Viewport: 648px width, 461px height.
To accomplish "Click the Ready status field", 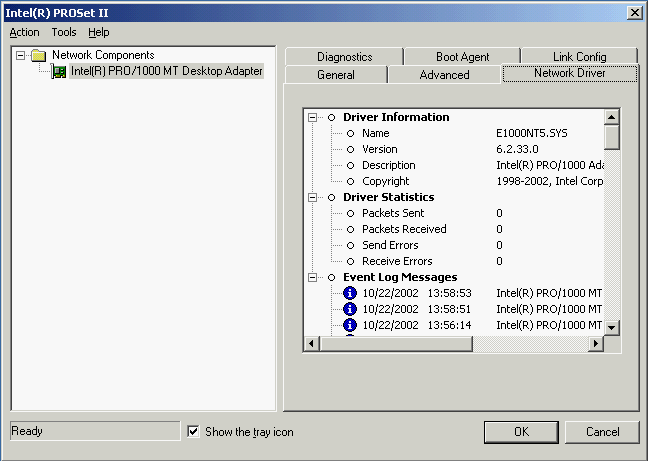I will (95, 431).
